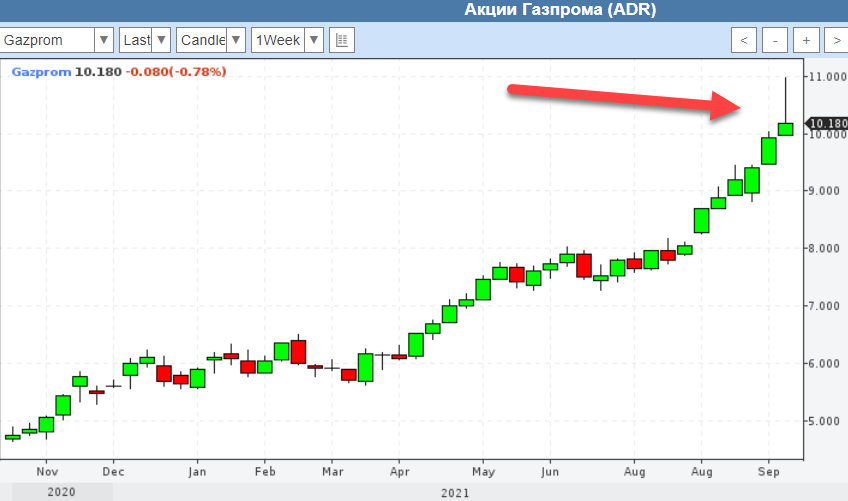
Task: Click the Sep label on time axis
Action: click(768, 470)
